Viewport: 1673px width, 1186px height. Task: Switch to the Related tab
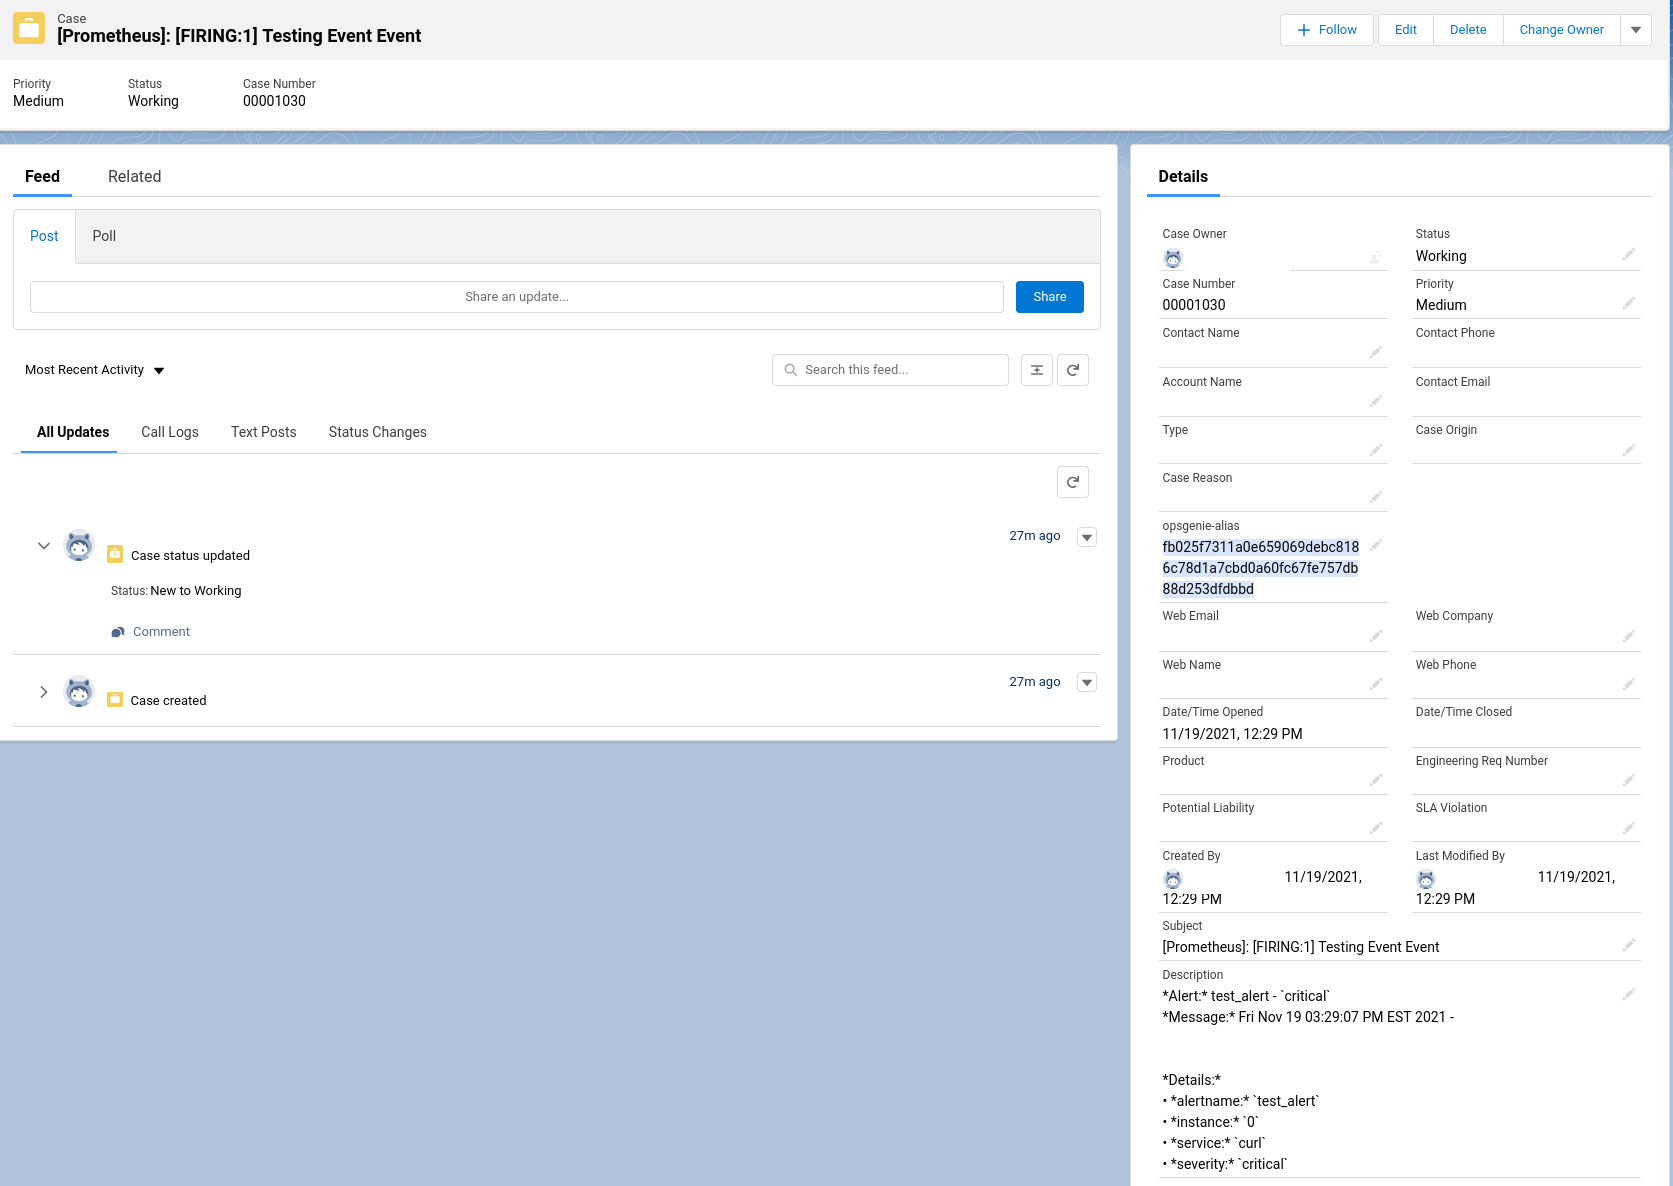135,176
